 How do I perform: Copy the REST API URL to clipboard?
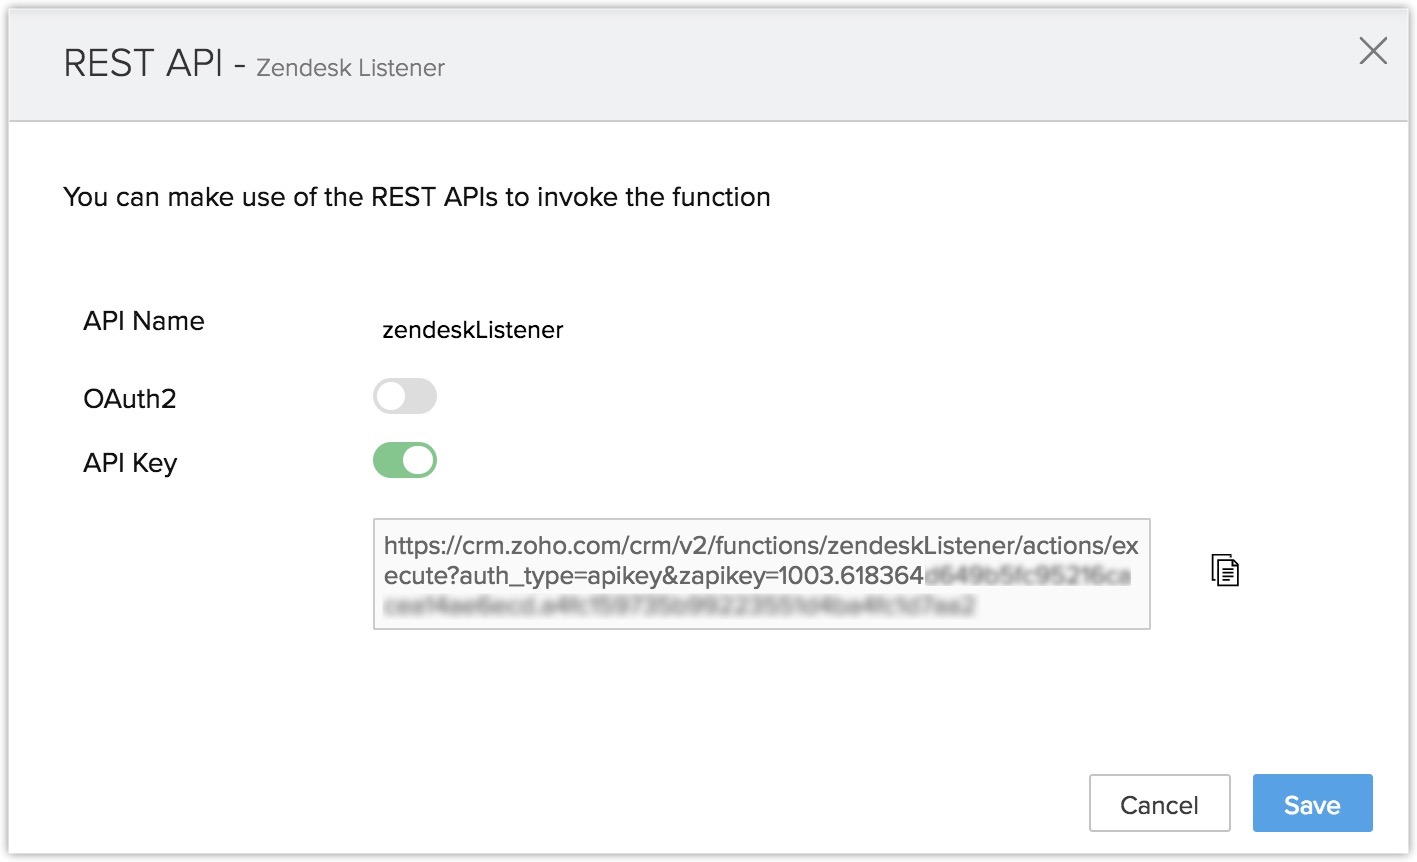tap(1224, 570)
